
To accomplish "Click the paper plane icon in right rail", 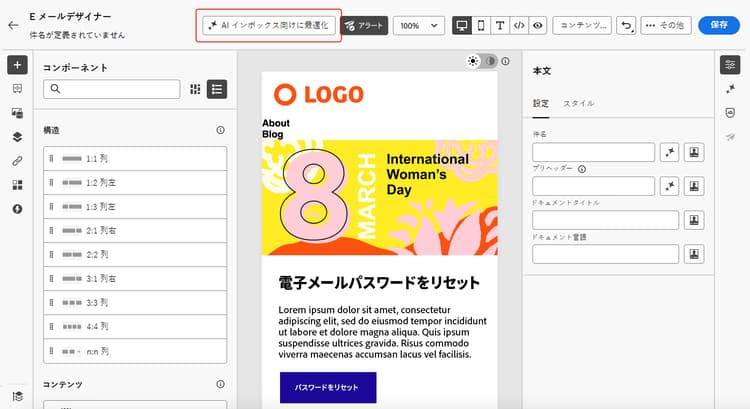I will pyautogui.click(x=730, y=137).
